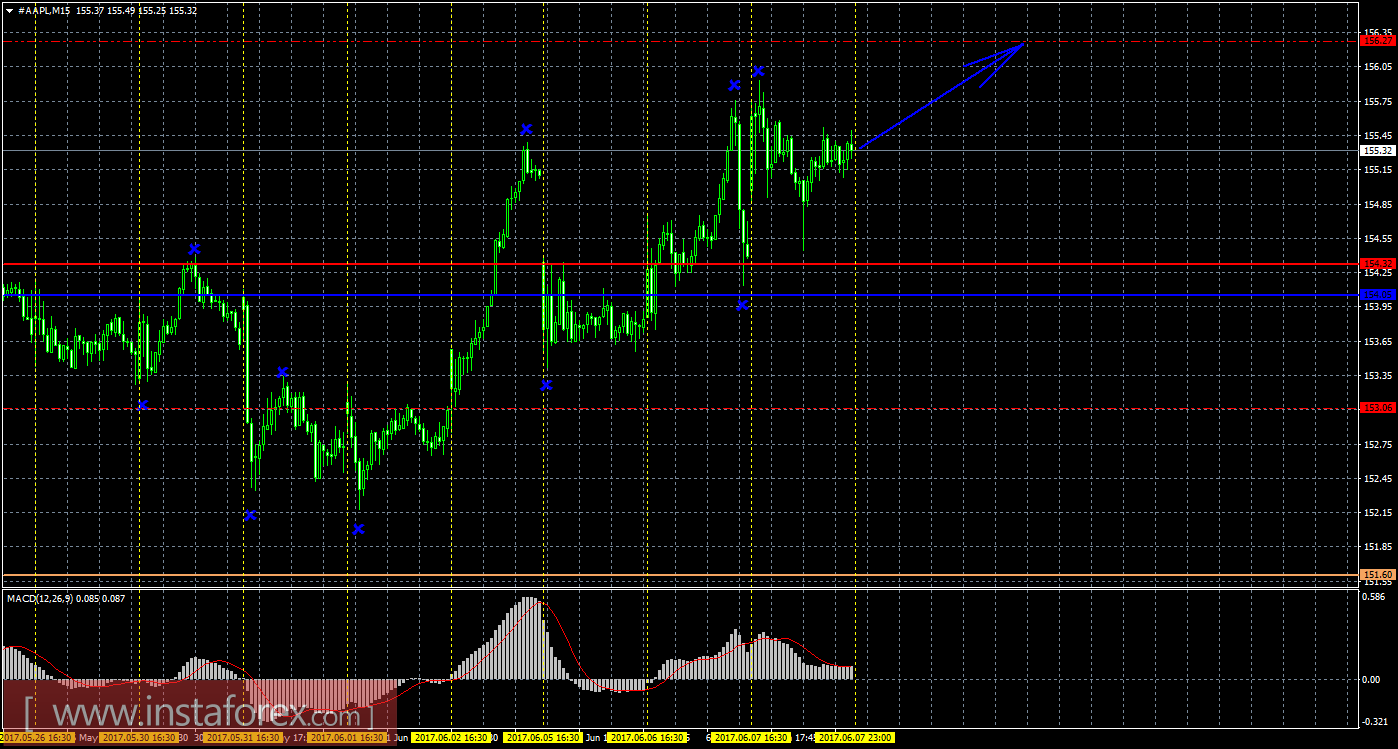Select the 2017.06.06 16:30 time marker
The height and width of the screenshot is (749, 1398).
(647, 738)
